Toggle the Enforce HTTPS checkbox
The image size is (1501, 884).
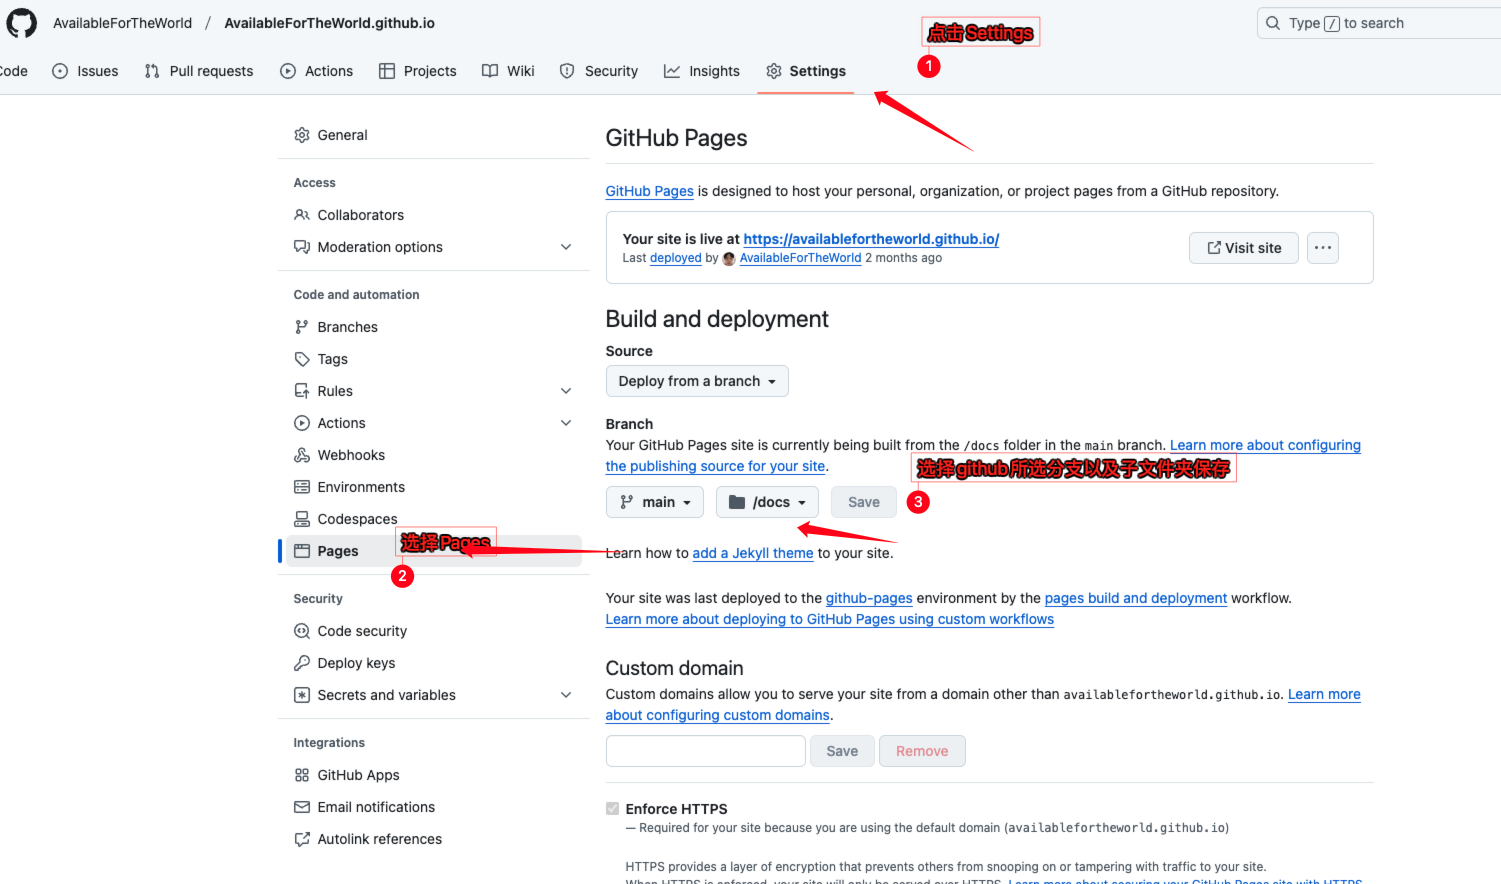[x=612, y=808]
